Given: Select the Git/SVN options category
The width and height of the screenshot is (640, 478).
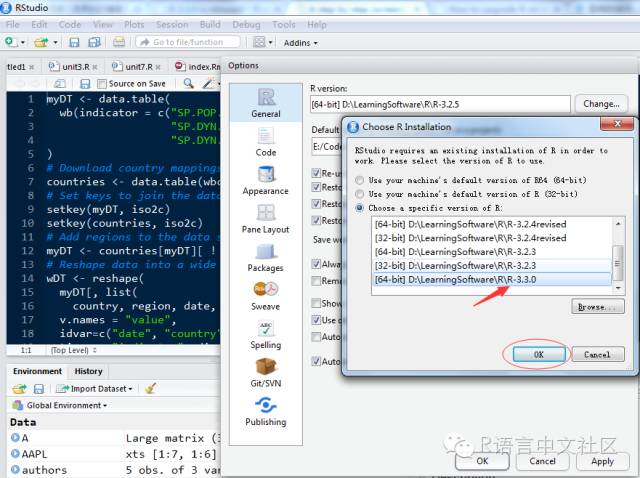Looking at the screenshot, I should tap(266, 372).
